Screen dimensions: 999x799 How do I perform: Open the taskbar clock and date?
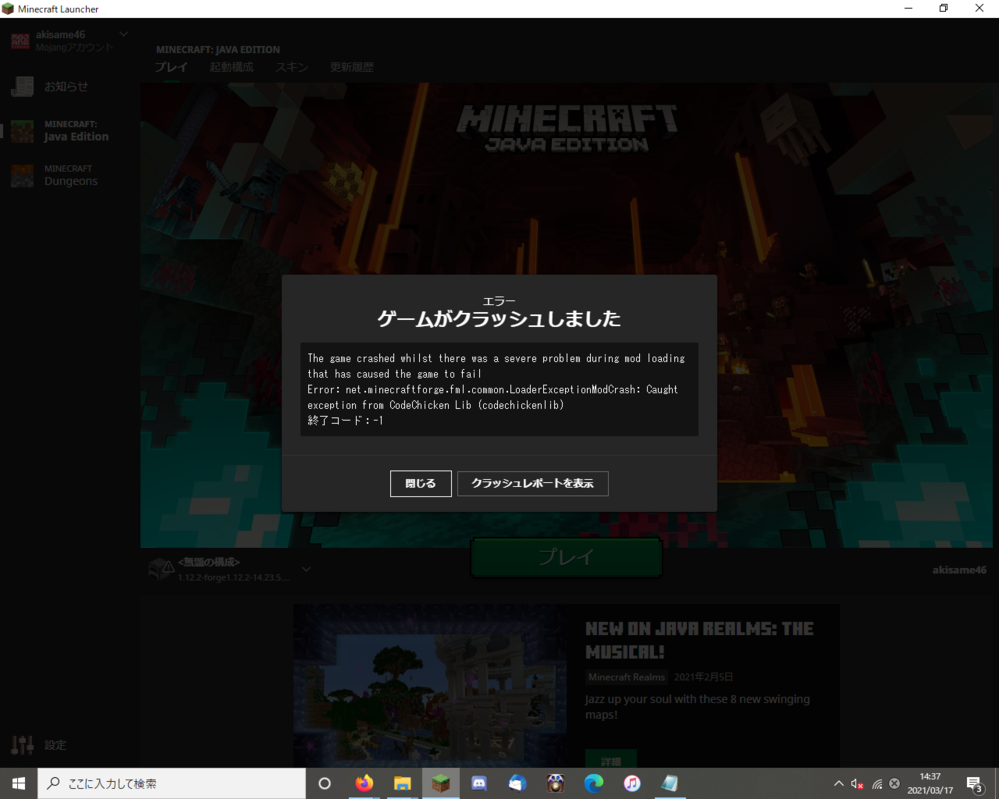[x=930, y=783]
